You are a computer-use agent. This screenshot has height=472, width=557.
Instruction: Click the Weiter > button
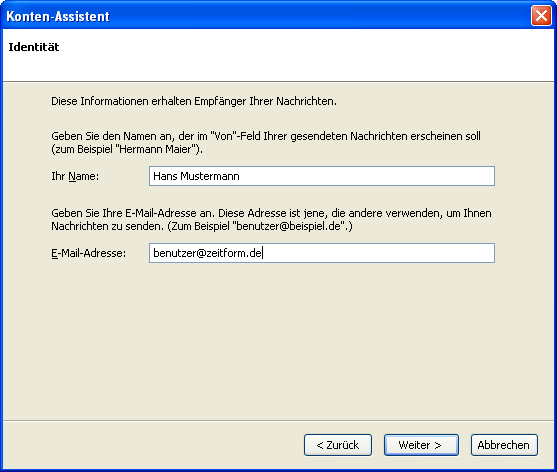pos(421,445)
